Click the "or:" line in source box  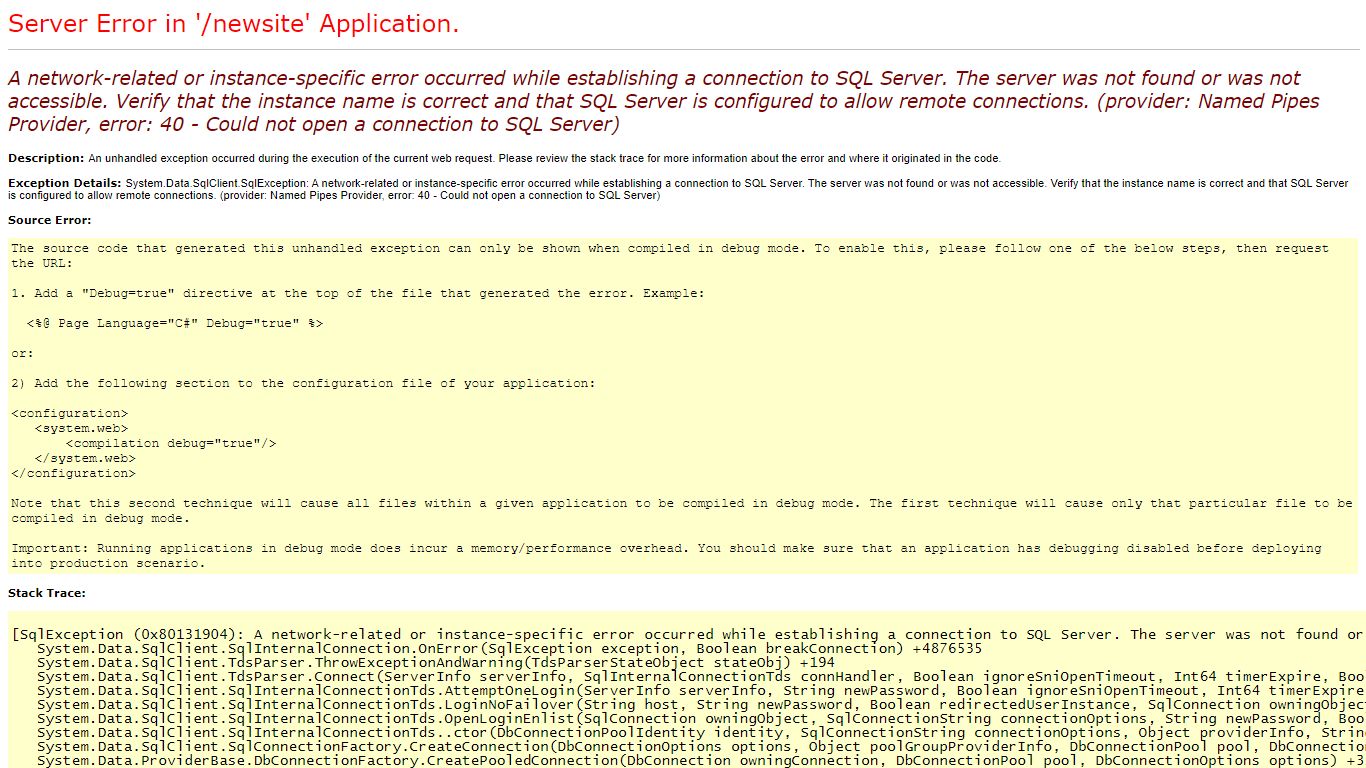[x=23, y=353]
